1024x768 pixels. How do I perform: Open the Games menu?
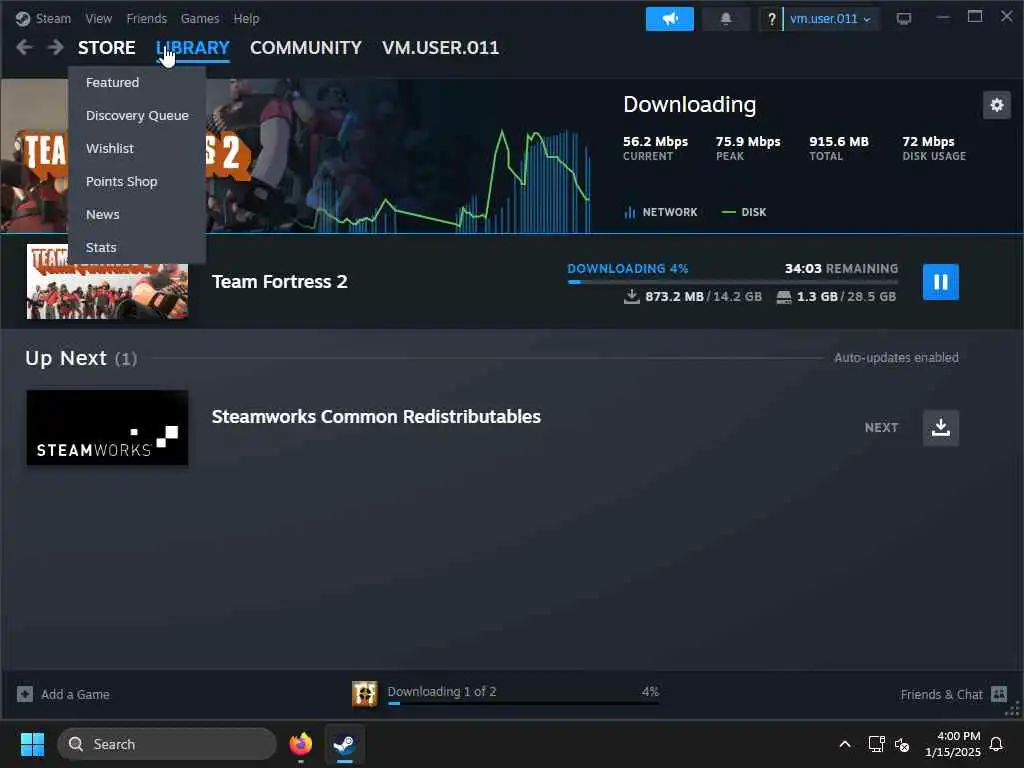coord(200,18)
